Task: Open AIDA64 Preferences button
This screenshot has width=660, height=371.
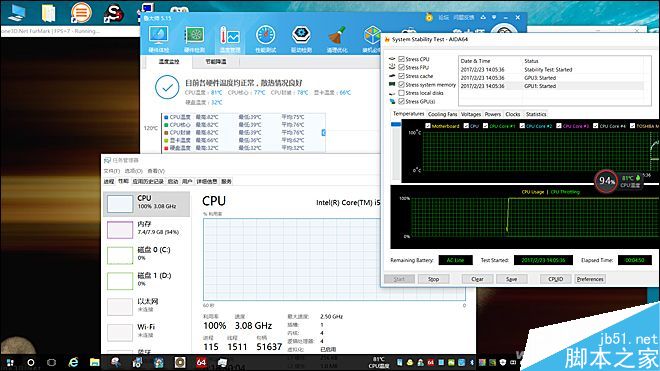Action: pos(590,279)
